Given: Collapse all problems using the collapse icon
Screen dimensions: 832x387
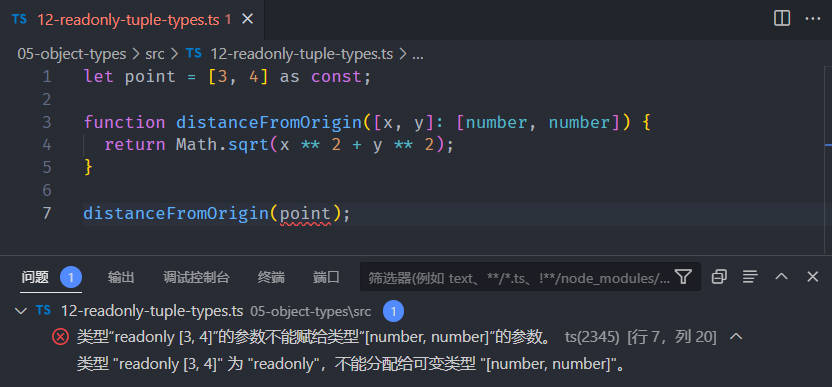Looking at the screenshot, I should 719,277.
